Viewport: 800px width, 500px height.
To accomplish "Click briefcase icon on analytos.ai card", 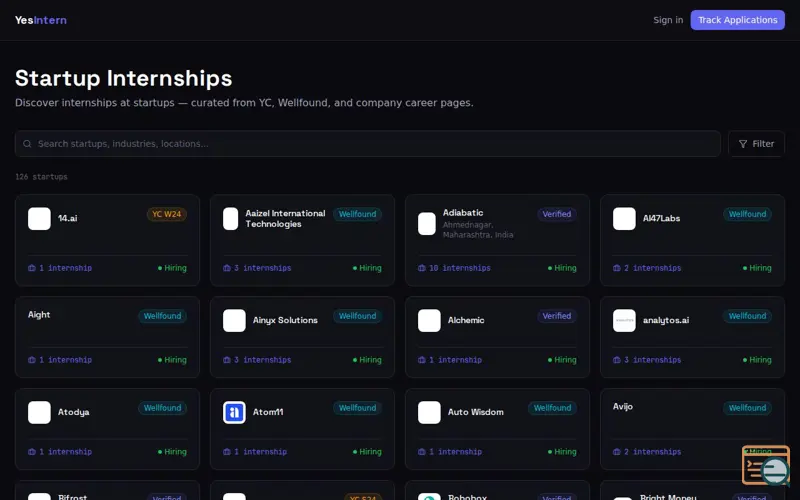I will tap(616, 360).
